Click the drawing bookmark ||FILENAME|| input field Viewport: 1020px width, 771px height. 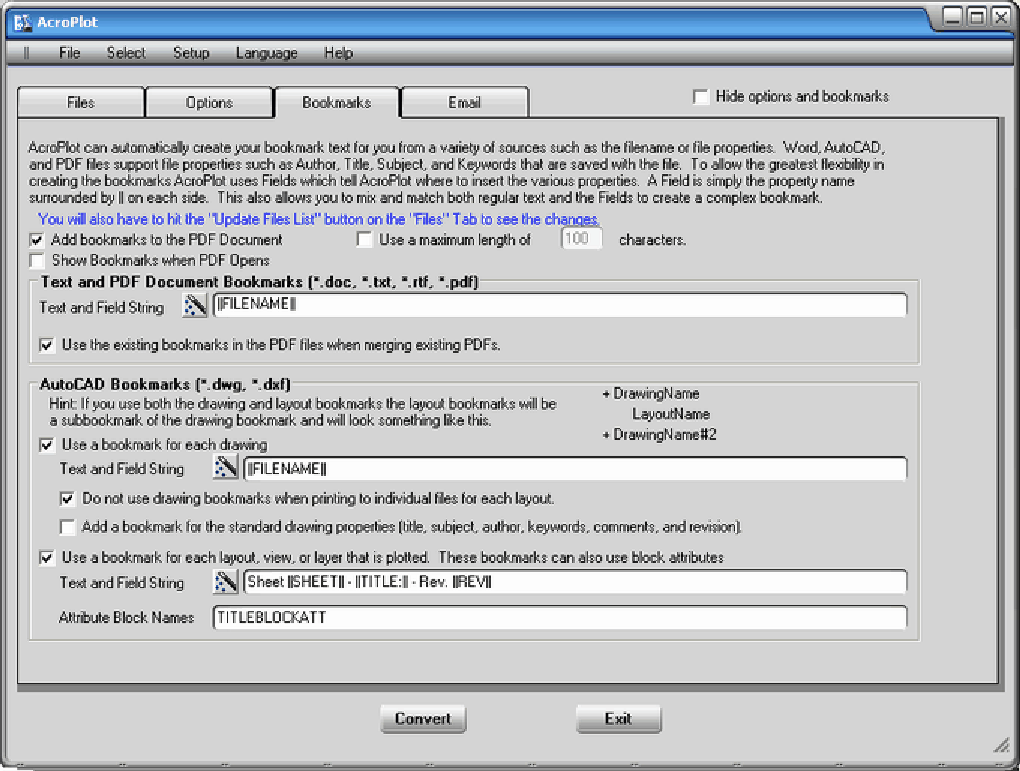(x=575, y=468)
